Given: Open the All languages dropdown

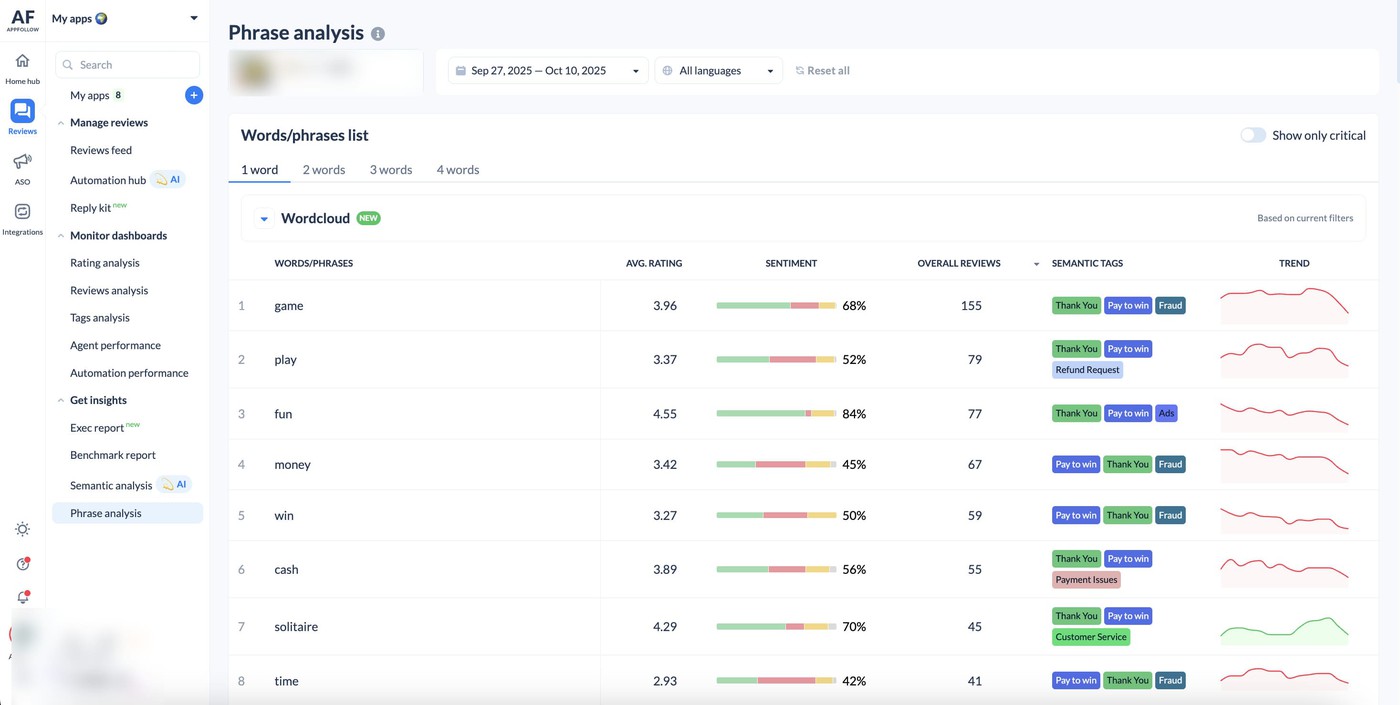Looking at the screenshot, I should pos(718,71).
